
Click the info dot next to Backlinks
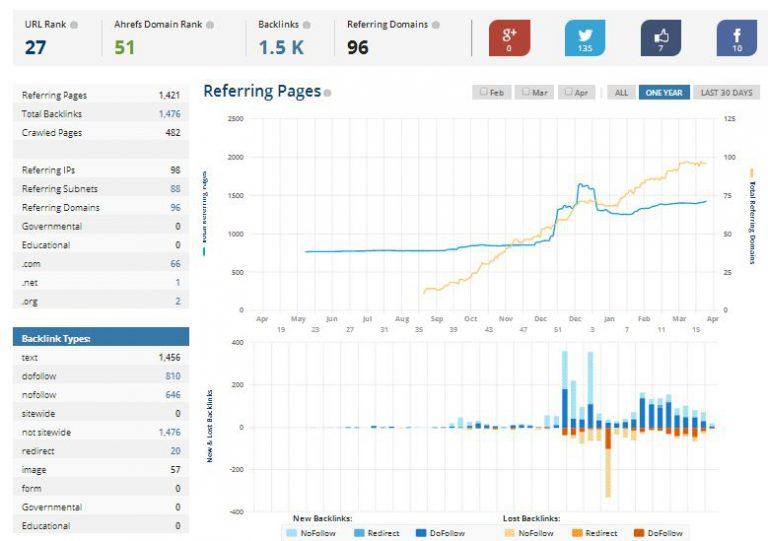pyautogui.click(x=307, y=24)
